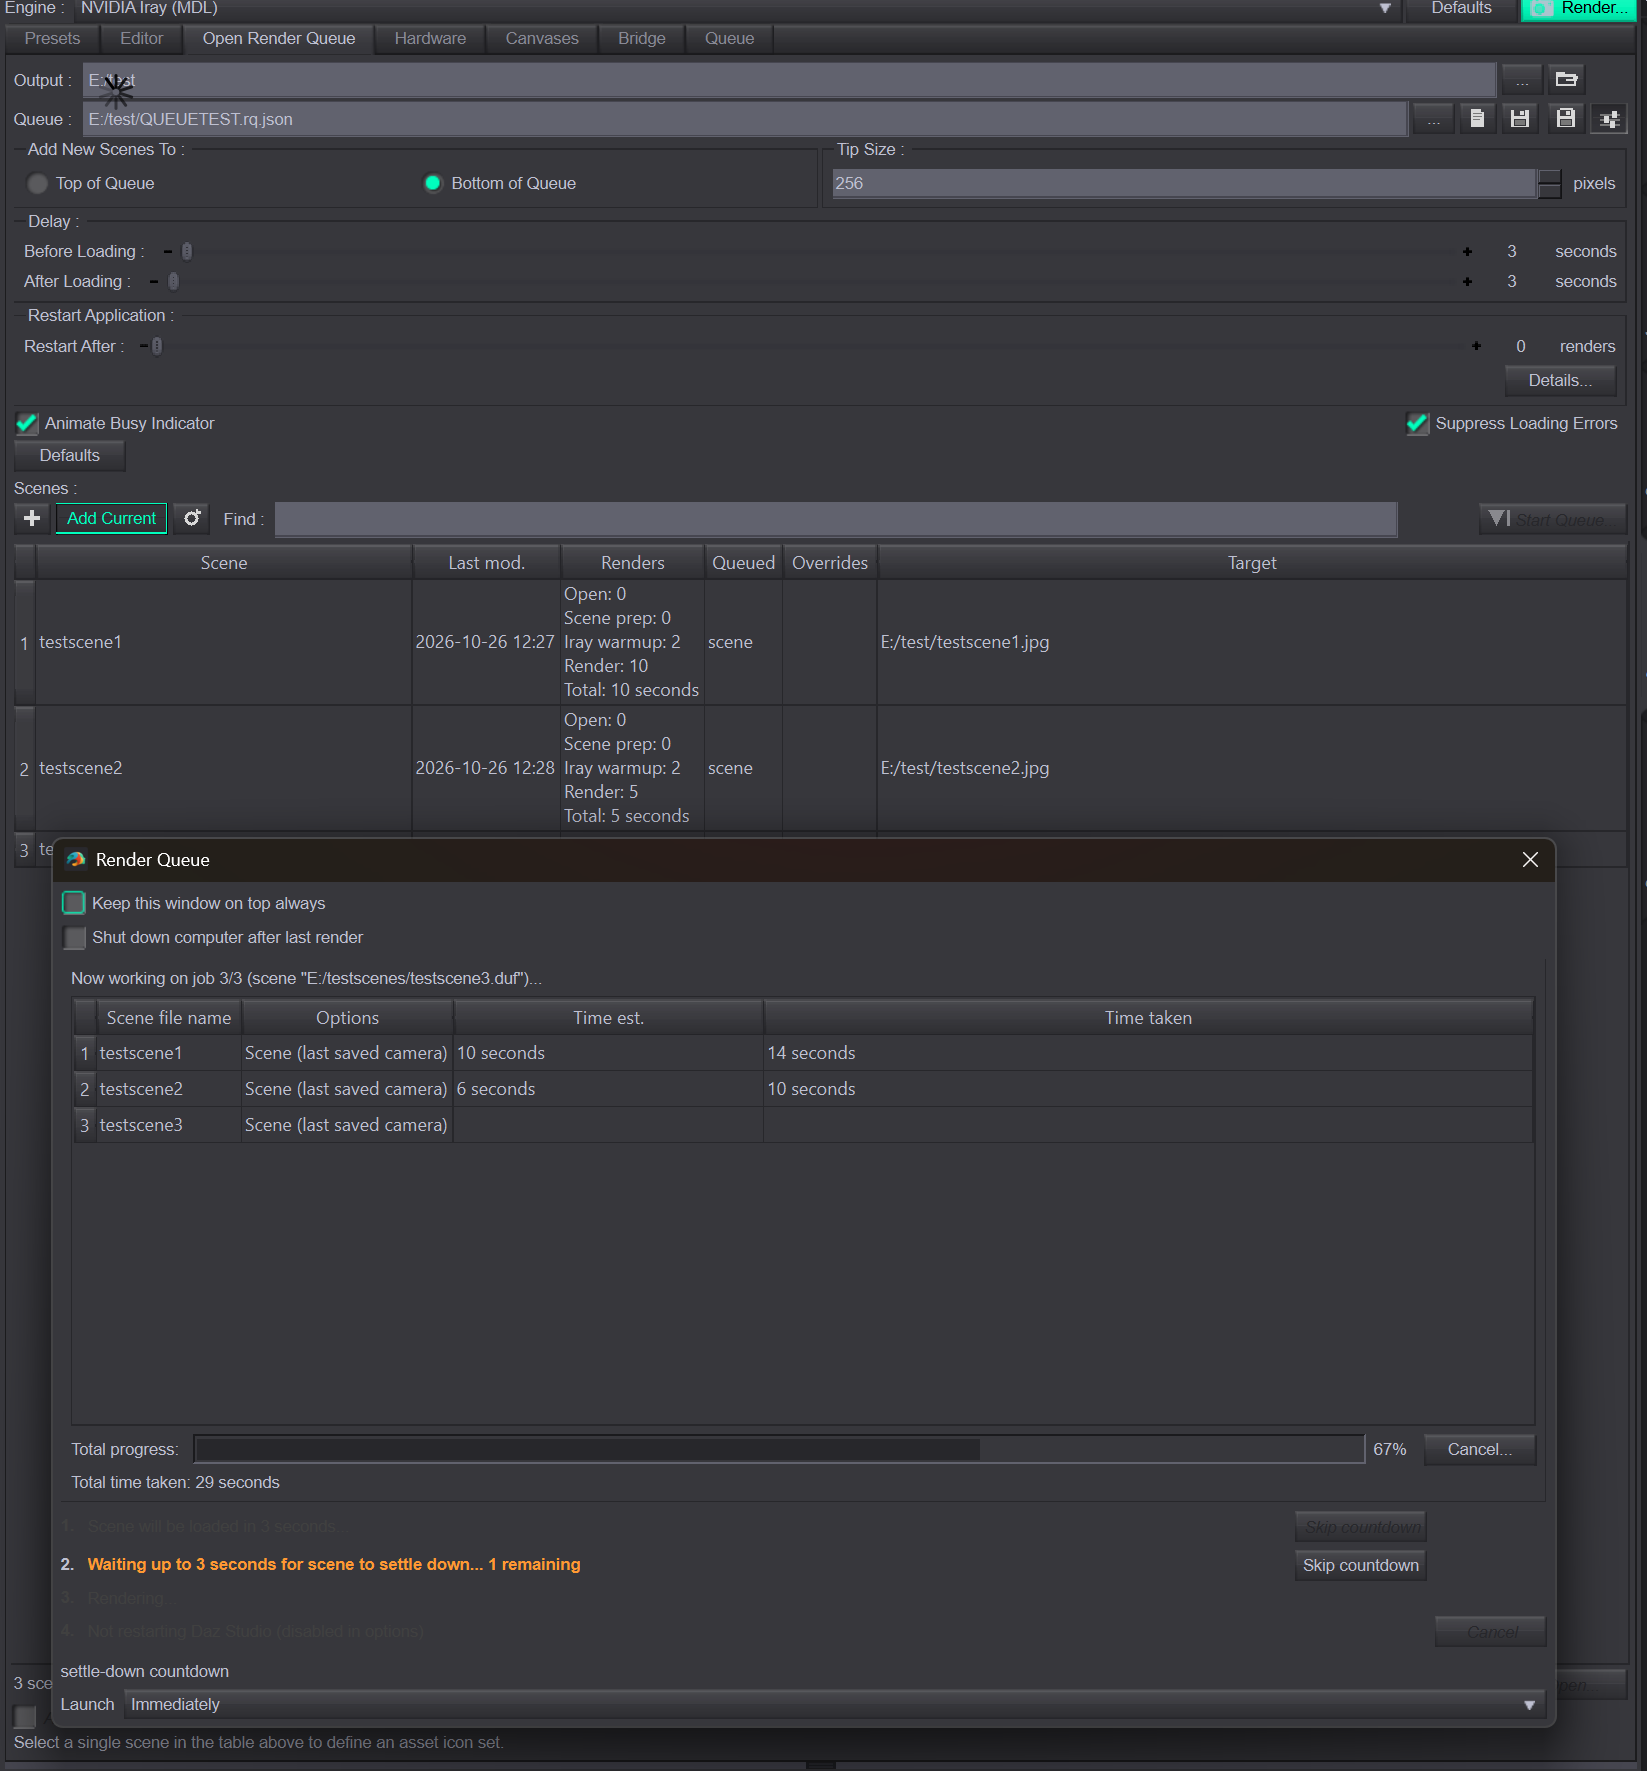Toggle Animate Busy Indicator checkbox
The width and height of the screenshot is (1647, 1771).
(x=27, y=424)
